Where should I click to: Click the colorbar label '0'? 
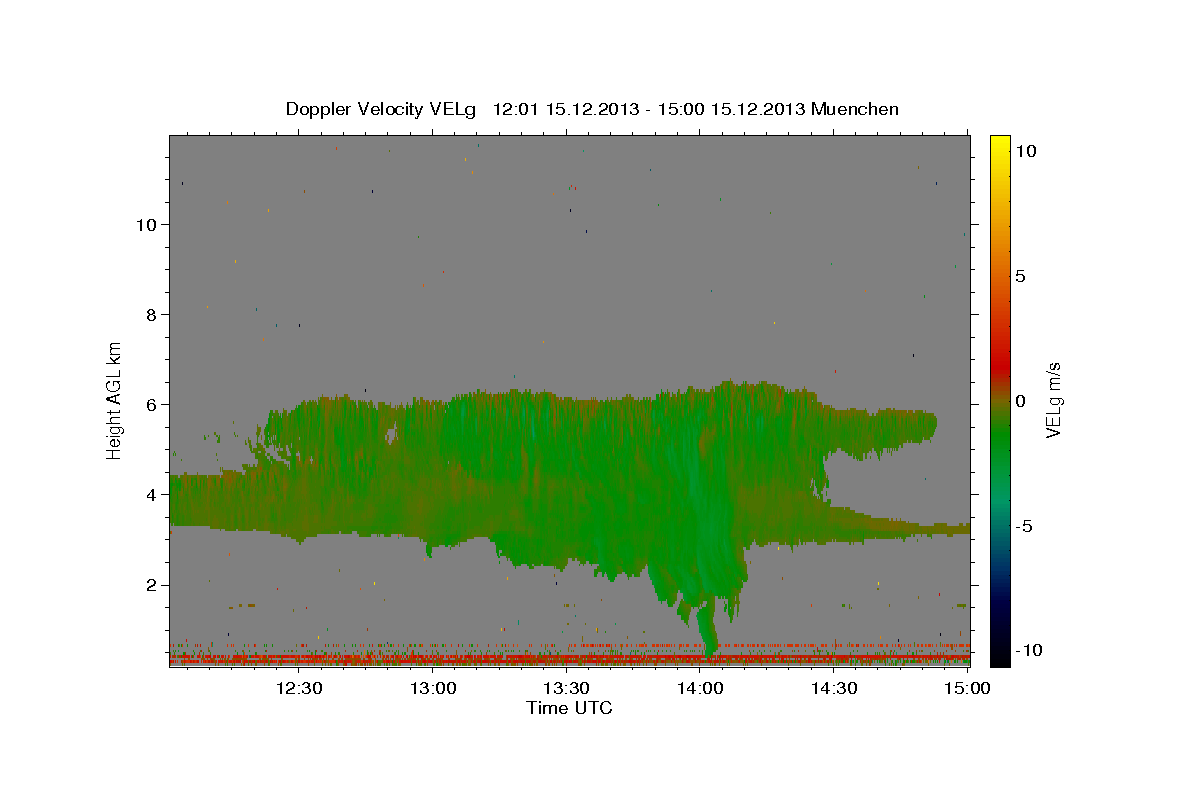click(1020, 400)
